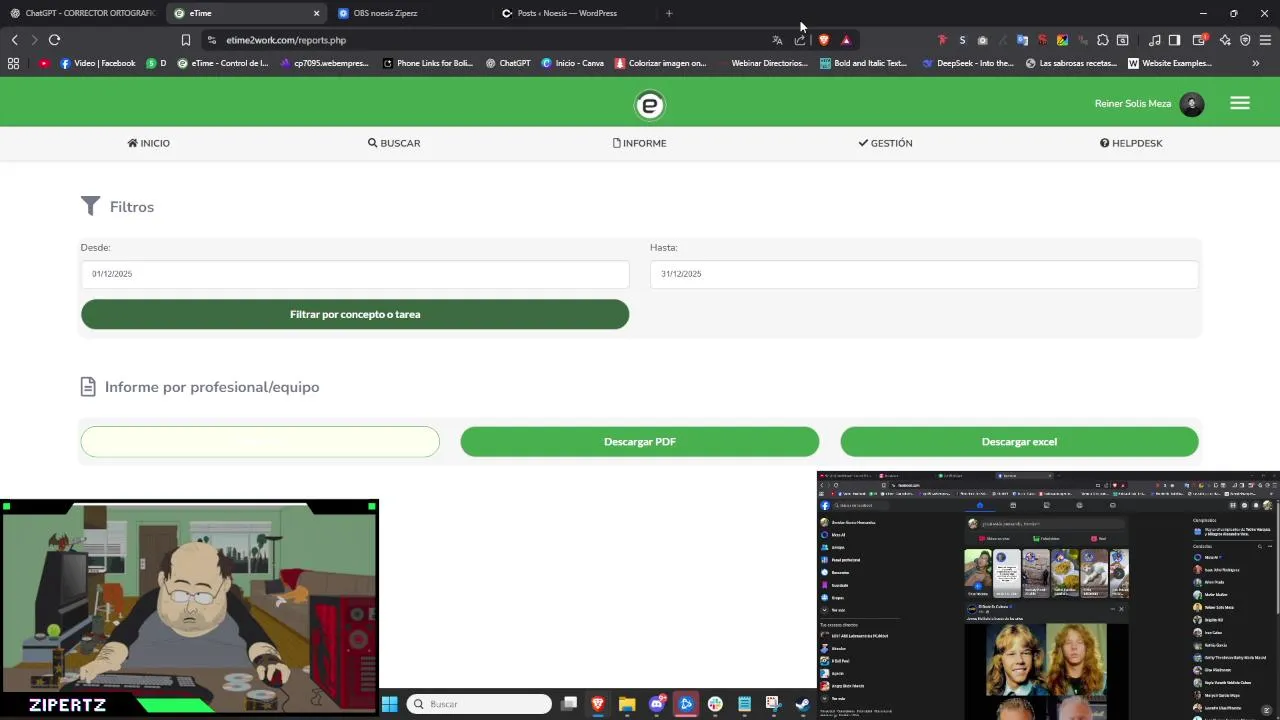This screenshot has height=720, width=1280.
Task: Open File Explorer from taskbar
Action: coord(627,704)
